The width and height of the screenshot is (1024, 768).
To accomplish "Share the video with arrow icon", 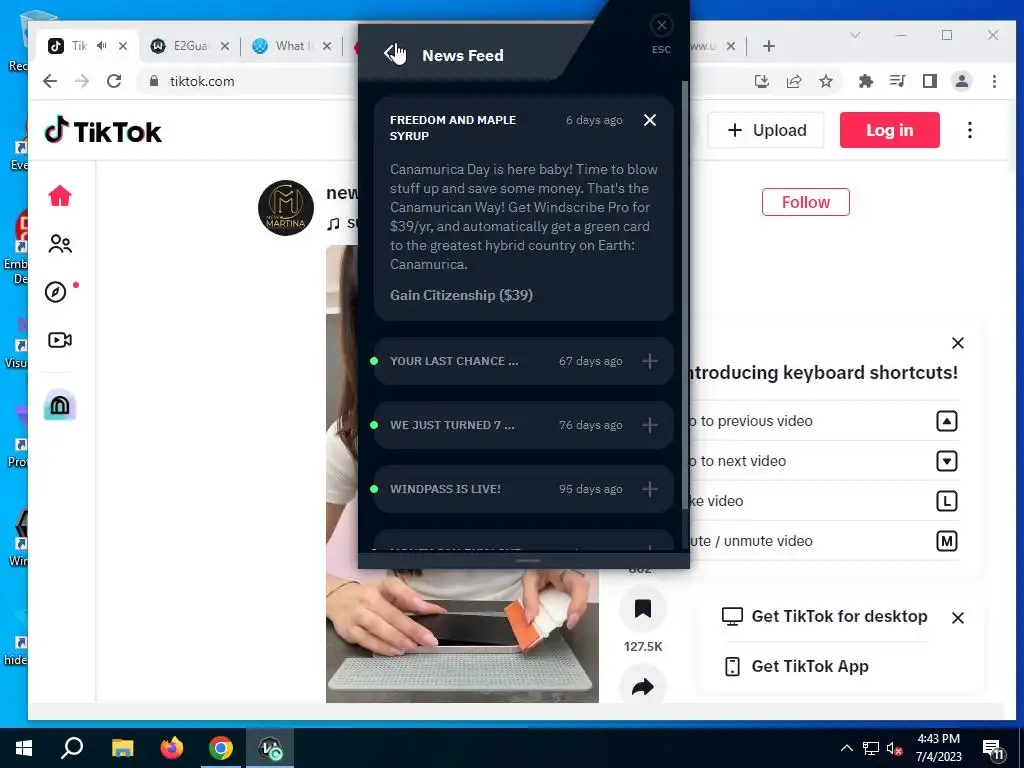I will [x=643, y=686].
